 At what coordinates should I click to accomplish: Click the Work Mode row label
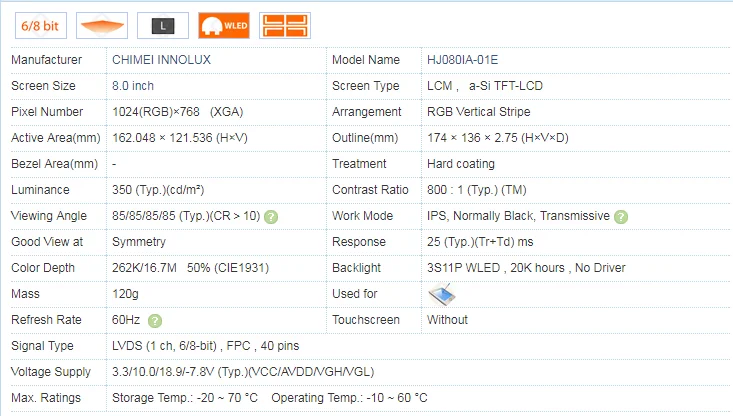[x=362, y=216]
